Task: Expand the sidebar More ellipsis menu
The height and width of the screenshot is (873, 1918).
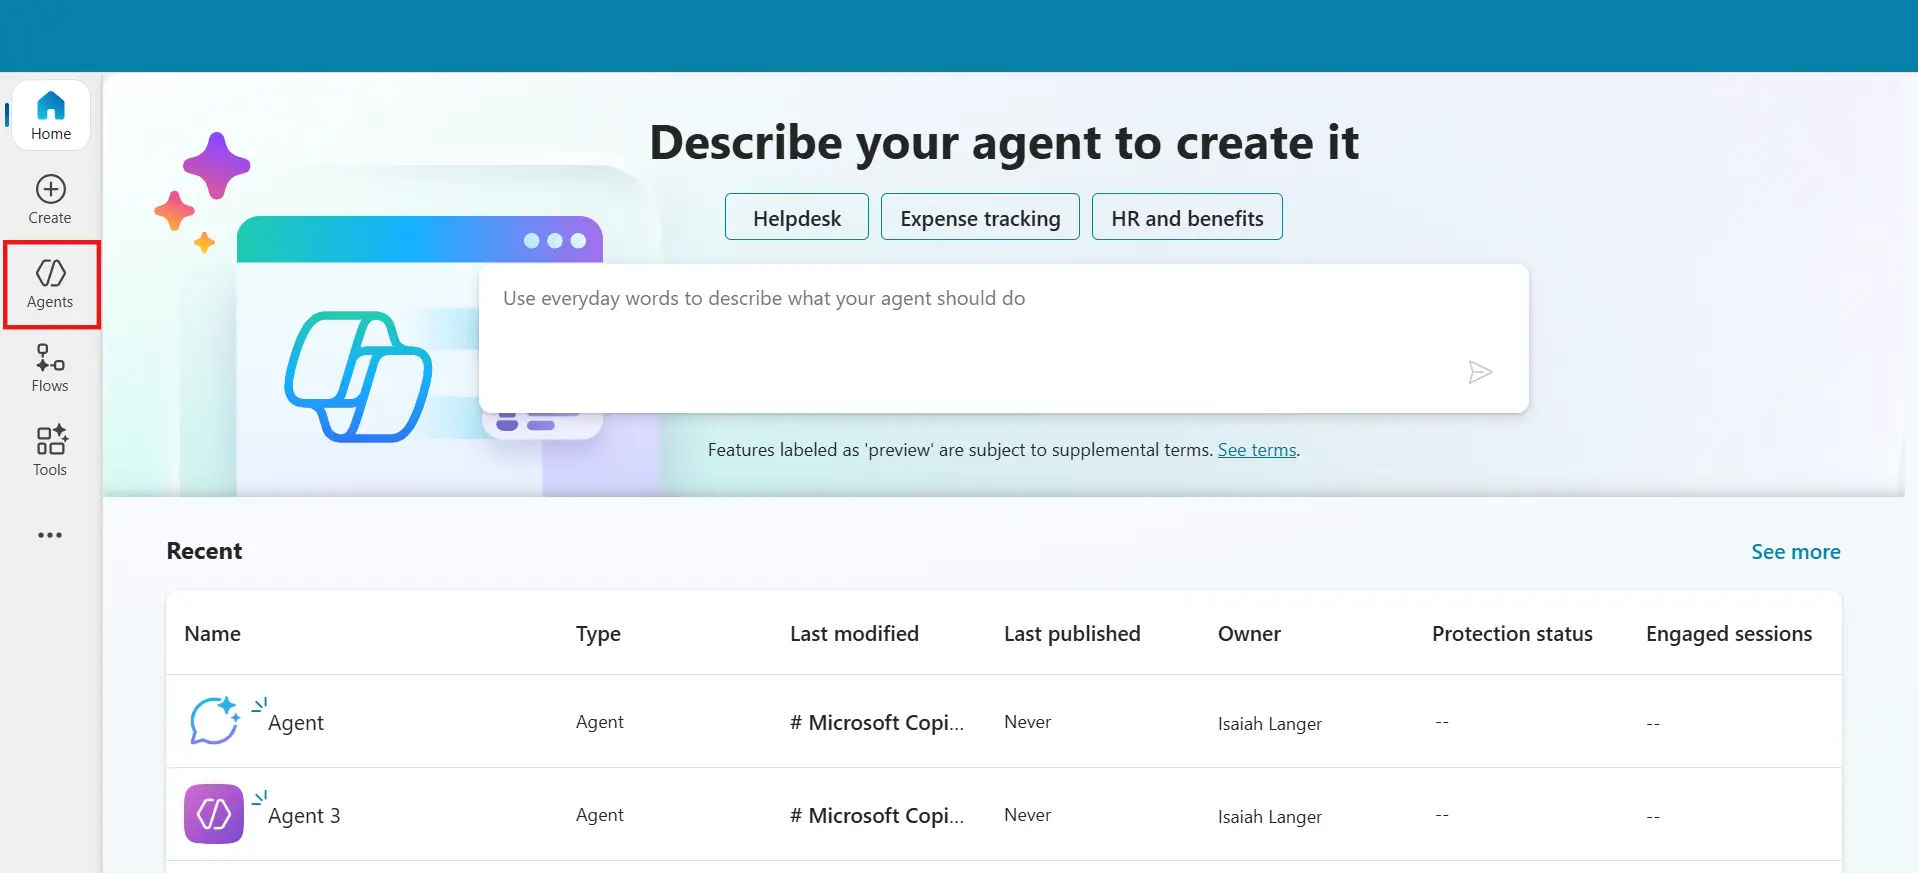Action: click(50, 535)
